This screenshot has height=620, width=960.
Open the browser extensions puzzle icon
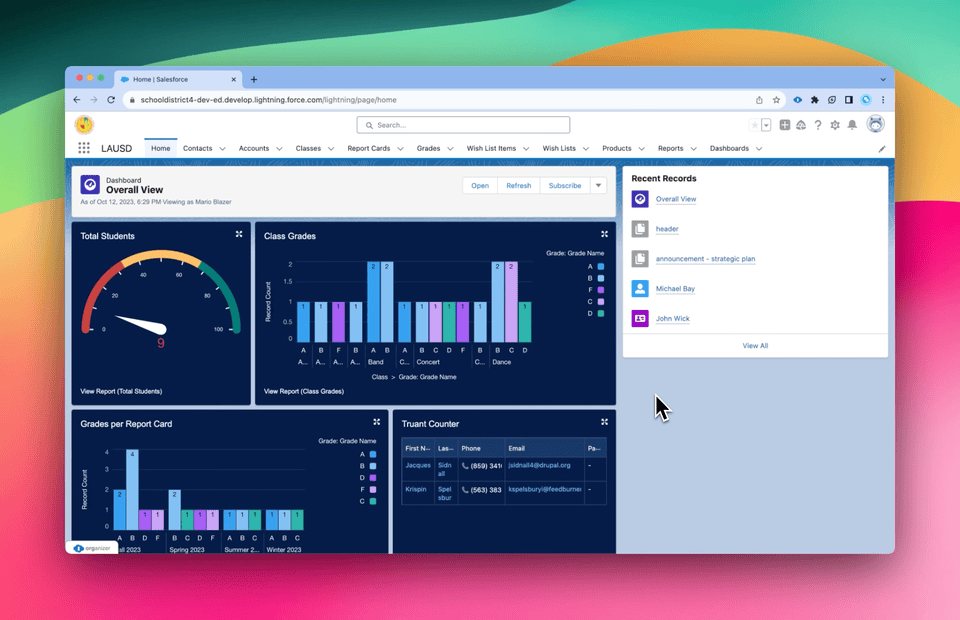pos(814,100)
